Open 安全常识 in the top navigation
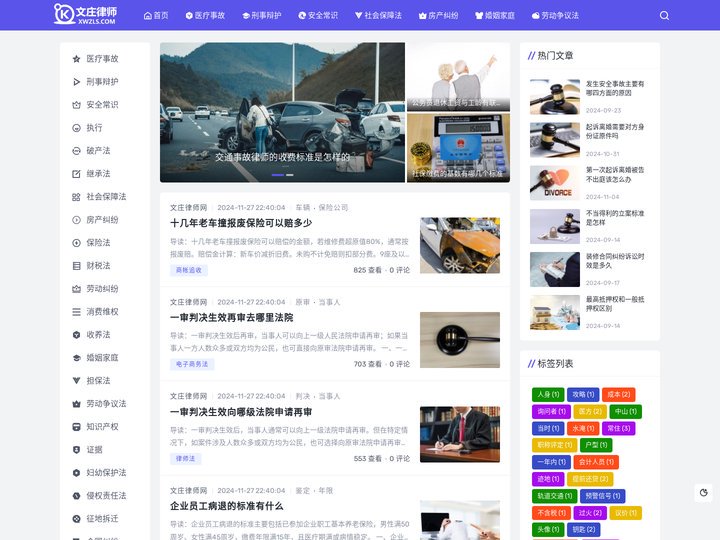Image resolution: width=720 pixels, height=540 pixels. tap(318, 16)
